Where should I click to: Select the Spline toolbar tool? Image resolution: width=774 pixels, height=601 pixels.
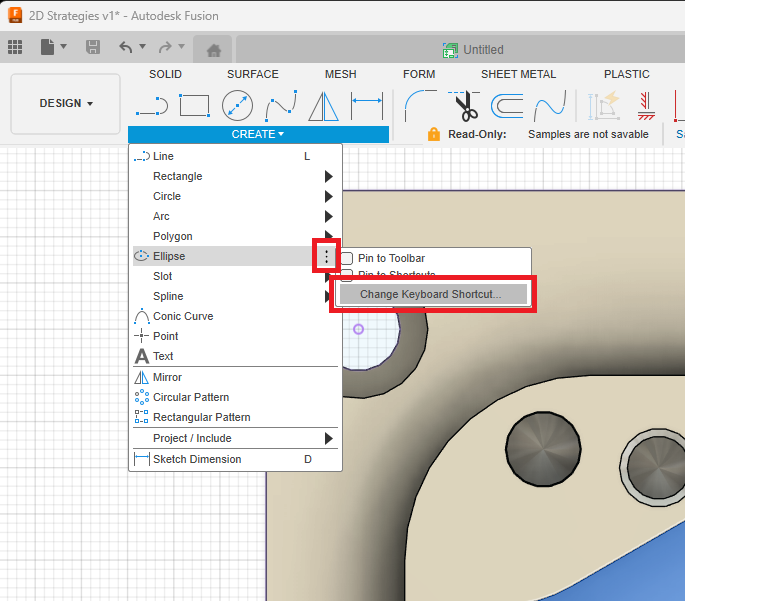point(281,106)
